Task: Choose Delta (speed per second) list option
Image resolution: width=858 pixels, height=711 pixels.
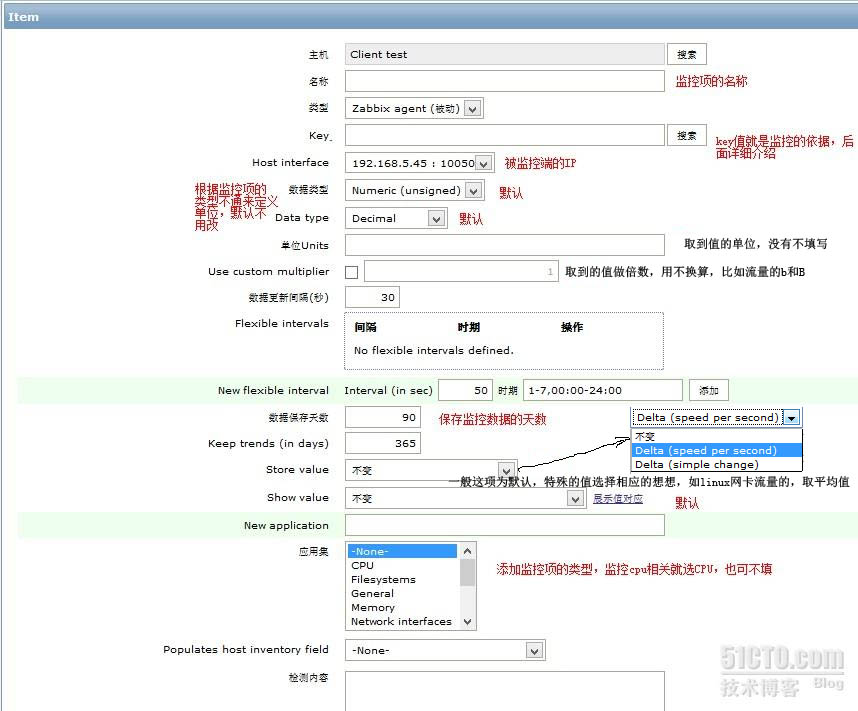Action: tap(716, 450)
